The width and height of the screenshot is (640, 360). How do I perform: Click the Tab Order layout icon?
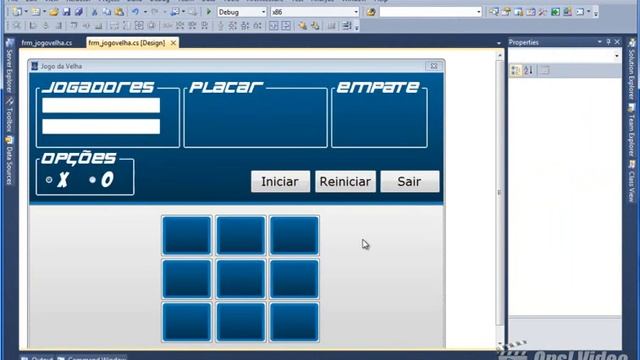pos(347,26)
